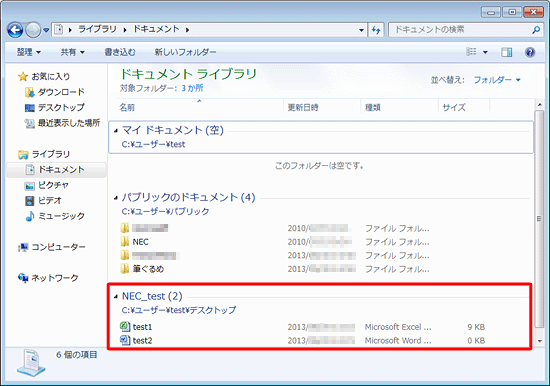Image resolution: width=550 pixels, height=386 pixels.
Task: Click the details pane library icon
Action: pyautogui.click(x=31, y=363)
